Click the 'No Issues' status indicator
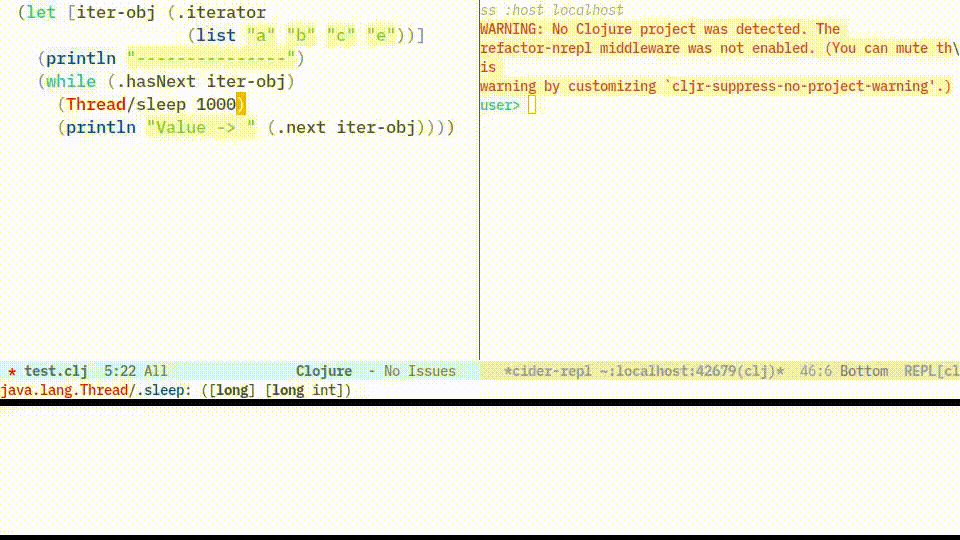This screenshot has width=960, height=540. tap(419, 371)
